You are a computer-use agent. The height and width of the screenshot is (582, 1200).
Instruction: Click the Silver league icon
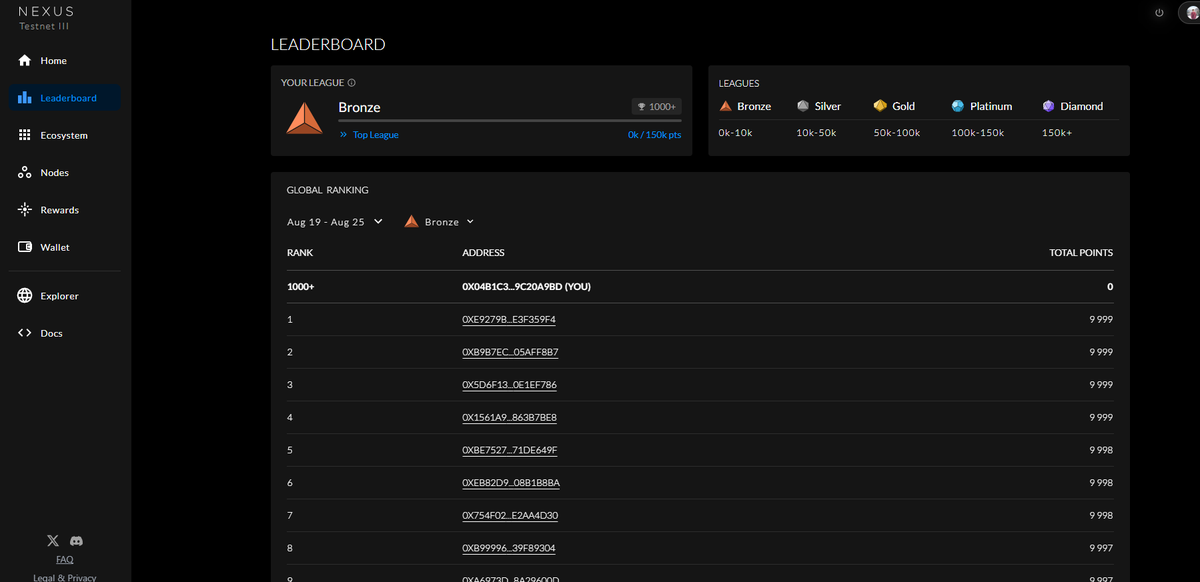tap(803, 106)
